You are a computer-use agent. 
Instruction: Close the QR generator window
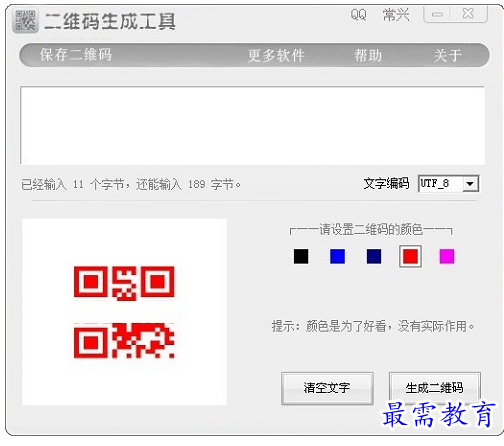[x=468, y=14]
